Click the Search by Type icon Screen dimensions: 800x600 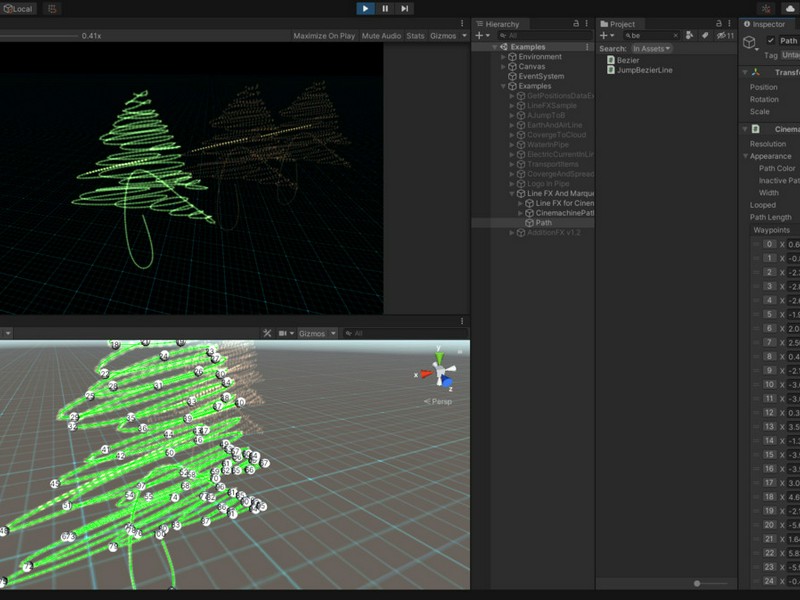coord(689,35)
